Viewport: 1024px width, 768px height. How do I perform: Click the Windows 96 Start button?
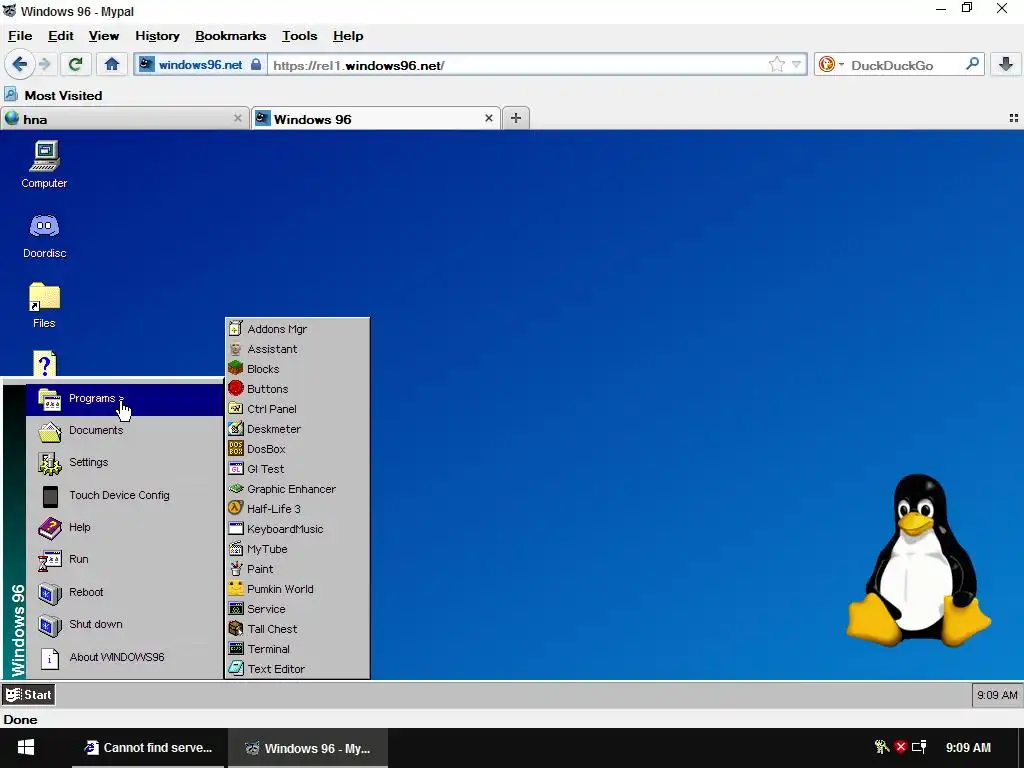(x=28, y=695)
